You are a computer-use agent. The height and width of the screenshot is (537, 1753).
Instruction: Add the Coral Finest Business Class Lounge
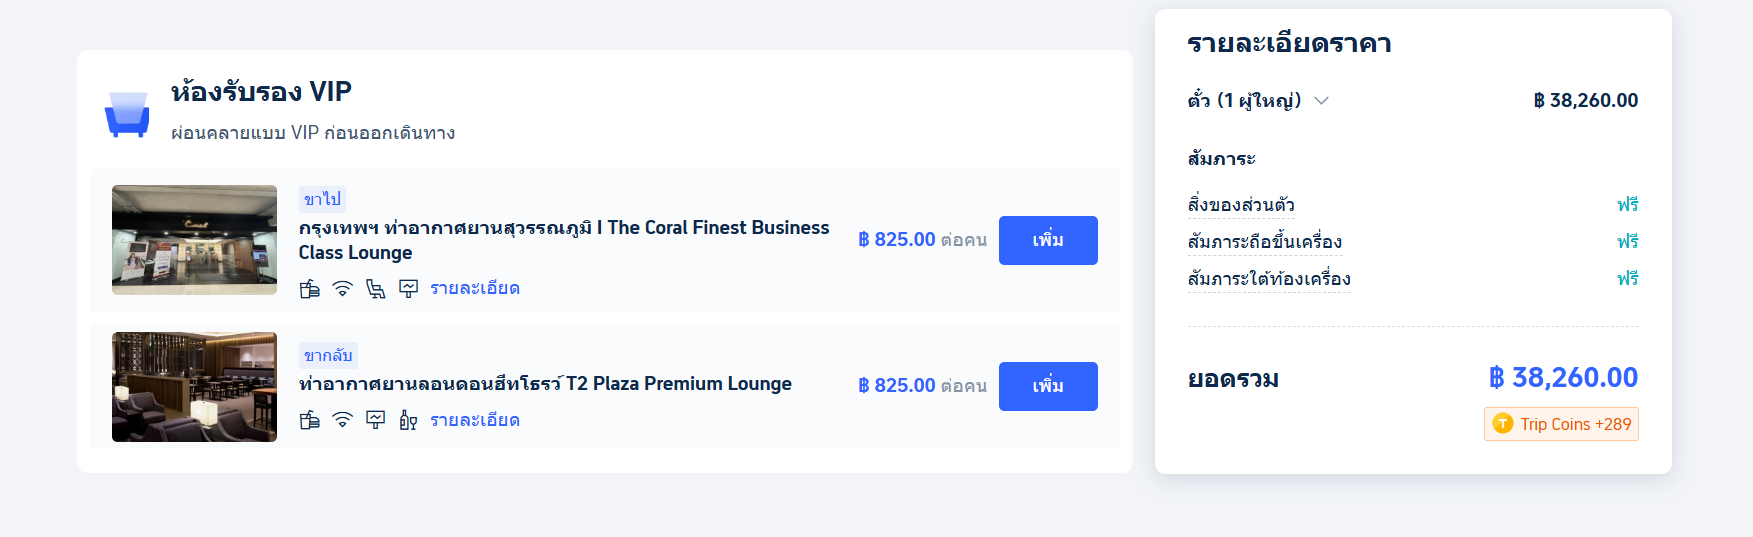[x=1048, y=240]
